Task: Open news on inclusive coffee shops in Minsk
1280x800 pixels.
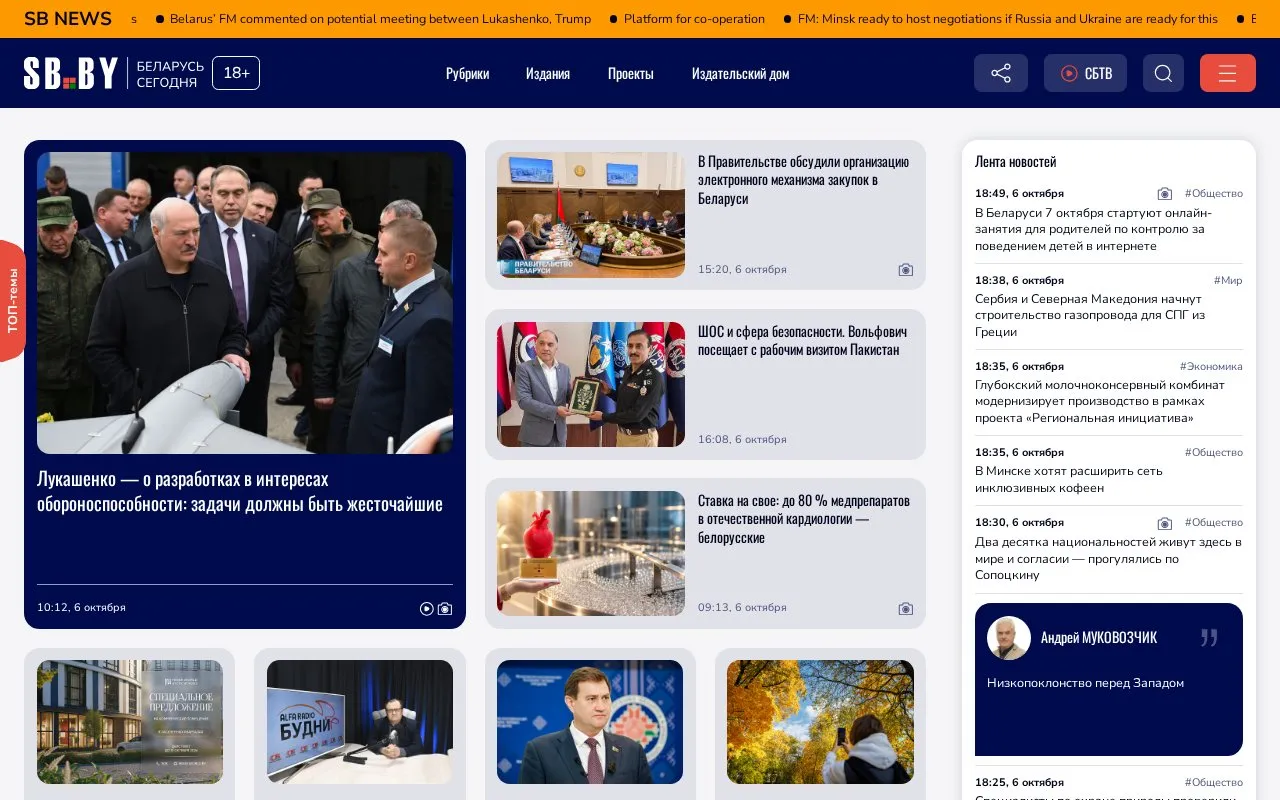Action: click(1069, 480)
